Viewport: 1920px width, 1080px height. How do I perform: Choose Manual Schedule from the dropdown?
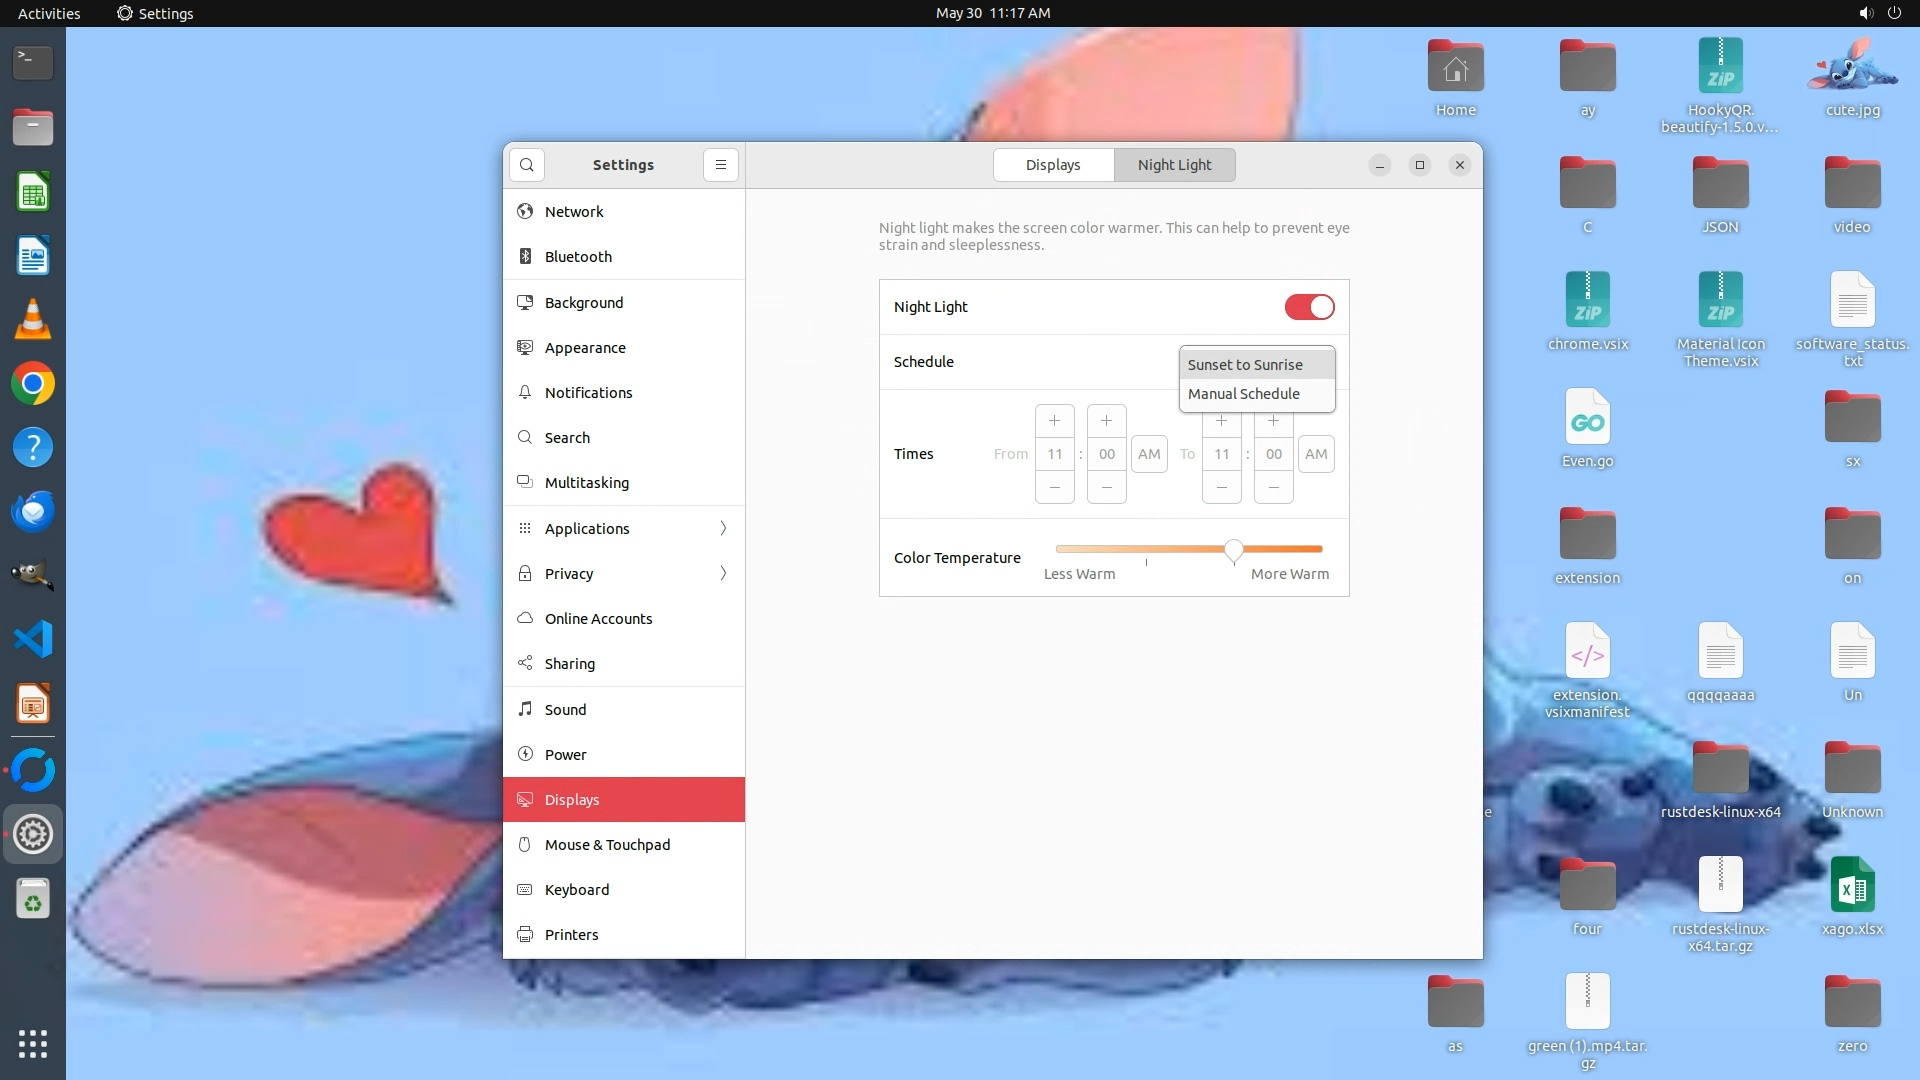[1244, 394]
